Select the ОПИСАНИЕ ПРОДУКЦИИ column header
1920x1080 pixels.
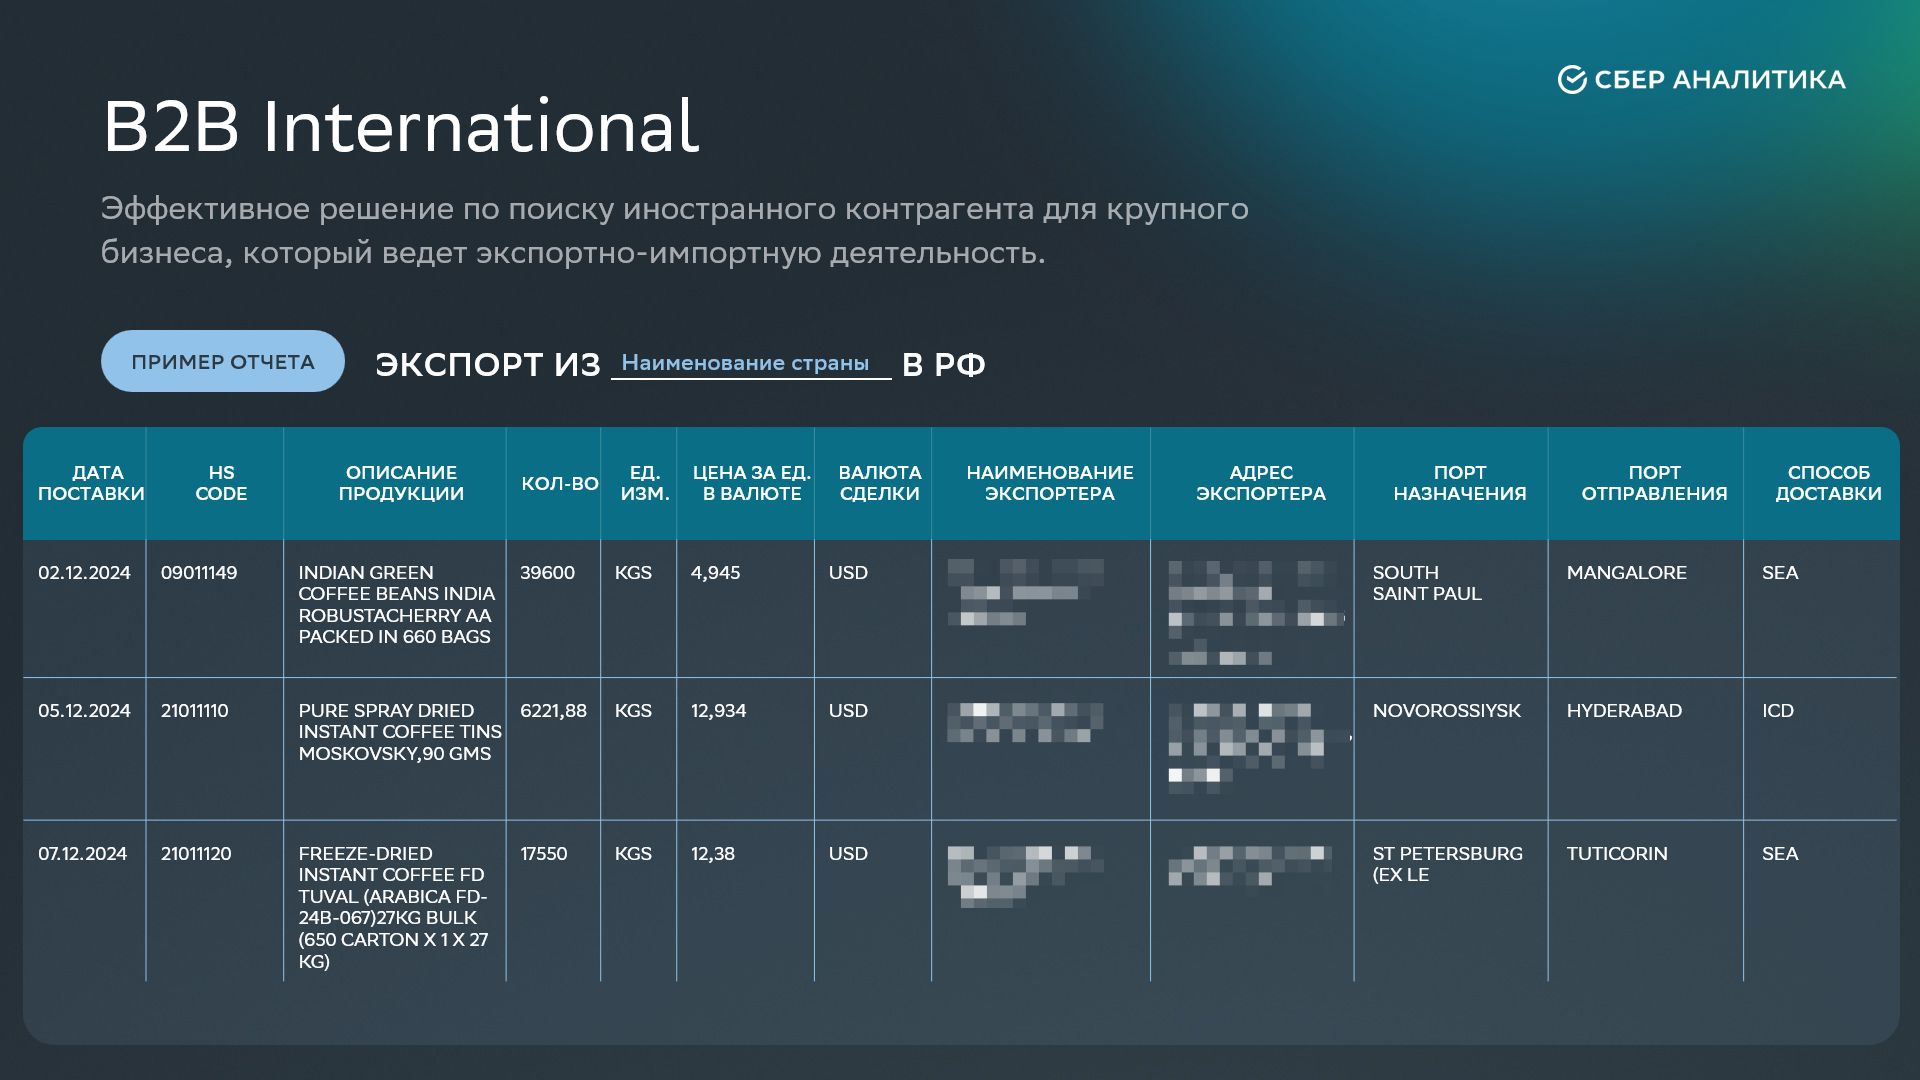click(401, 483)
